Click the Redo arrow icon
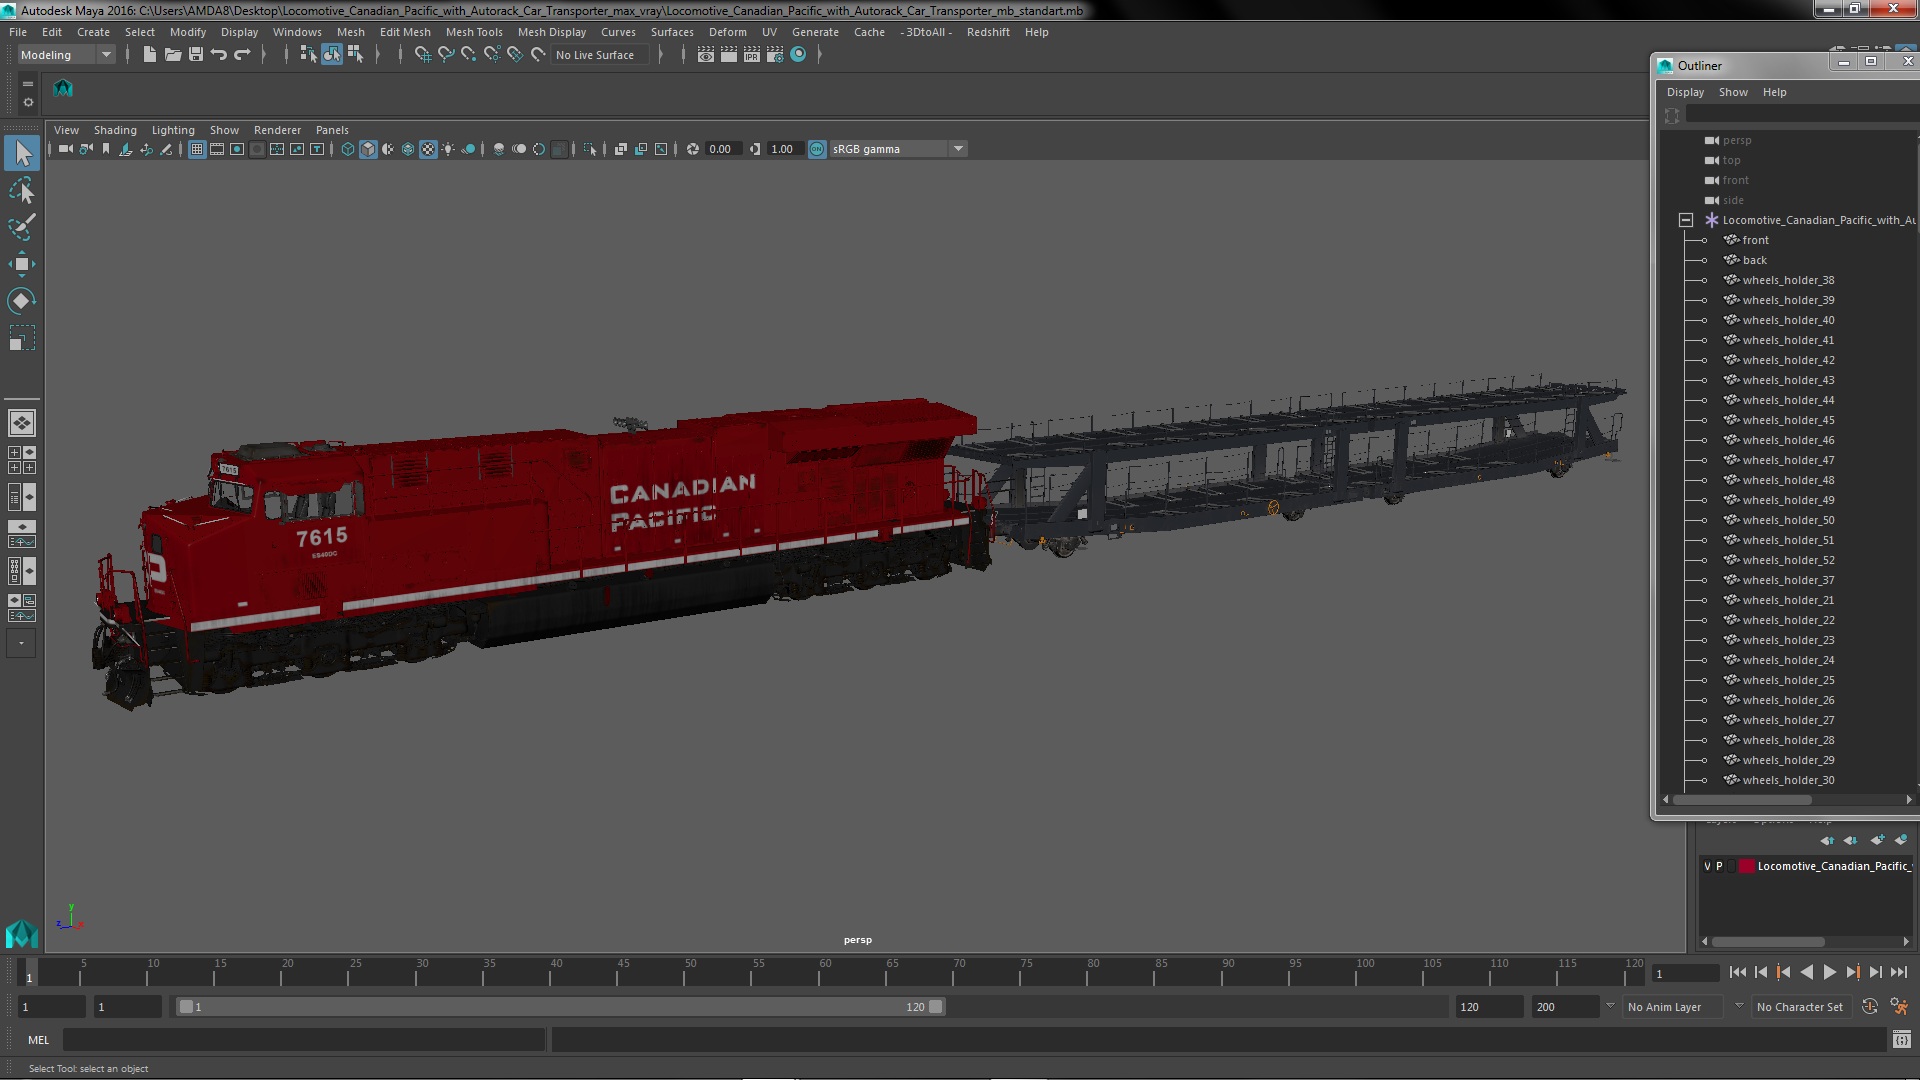This screenshot has width=1920, height=1080. (241, 55)
